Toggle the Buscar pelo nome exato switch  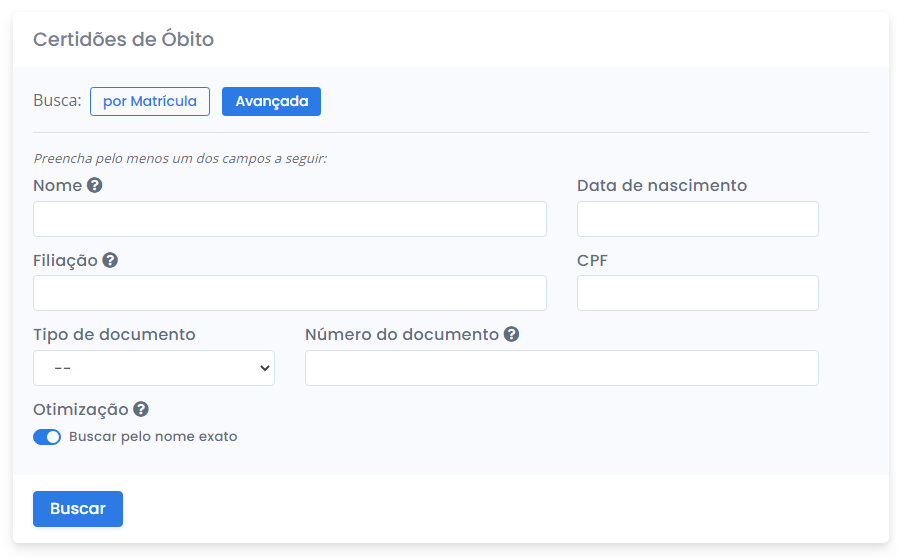pos(47,437)
